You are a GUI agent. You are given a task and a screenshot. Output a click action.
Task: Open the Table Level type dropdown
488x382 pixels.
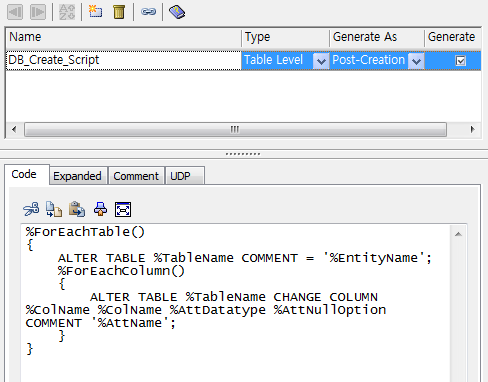point(321,61)
